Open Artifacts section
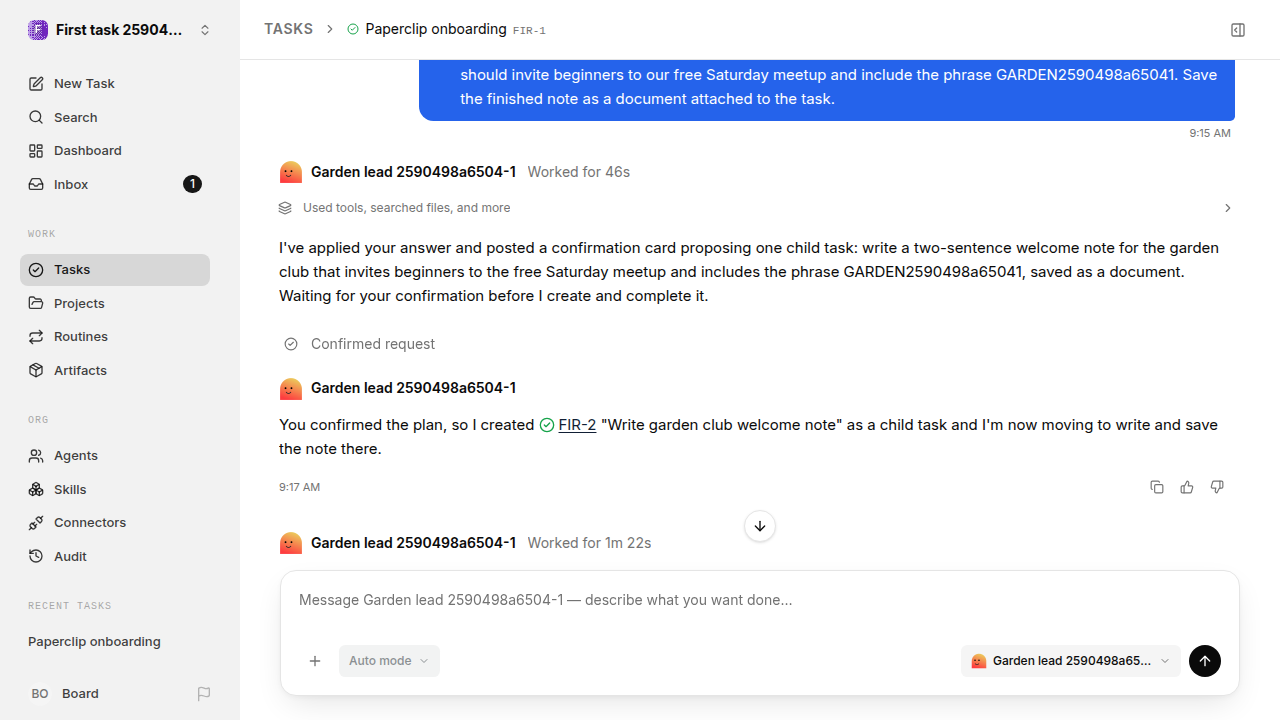 pyautogui.click(x=115, y=370)
